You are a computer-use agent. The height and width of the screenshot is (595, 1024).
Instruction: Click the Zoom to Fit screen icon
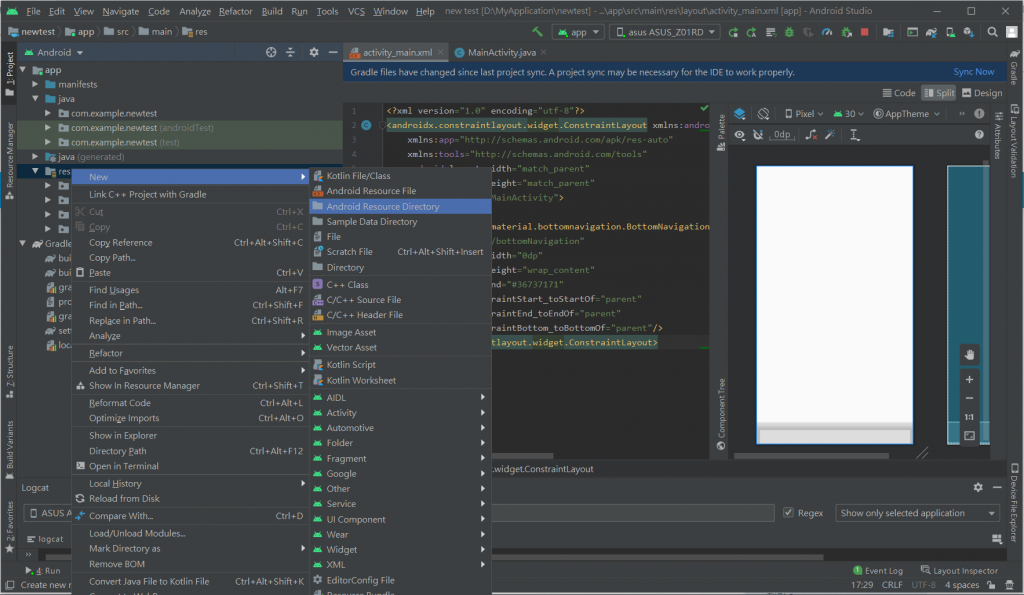point(969,436)
